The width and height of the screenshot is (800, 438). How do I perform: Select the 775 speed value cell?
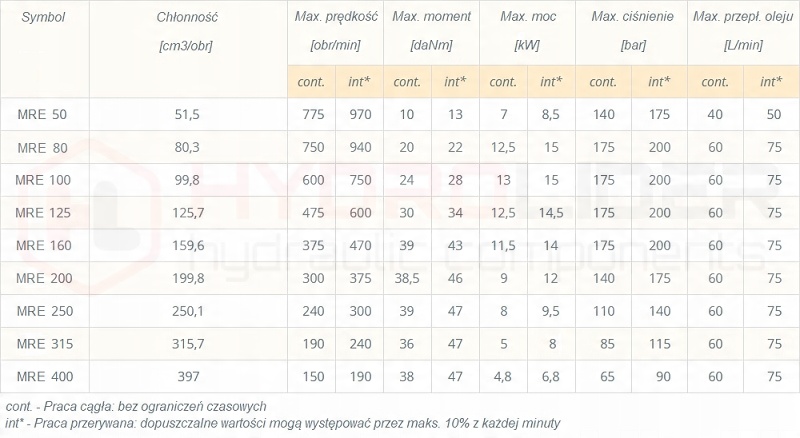[x=312, y=115]
